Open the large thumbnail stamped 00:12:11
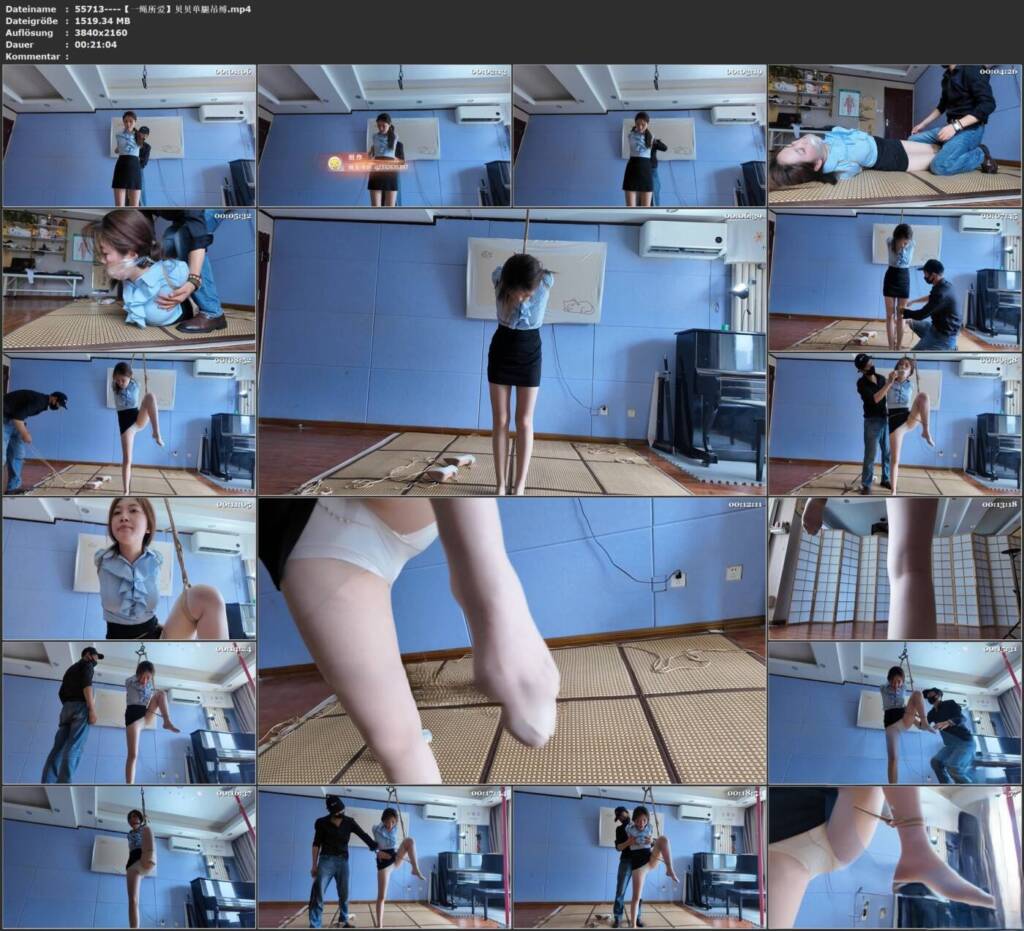The image size is (1024, 931). coord(512,640)
